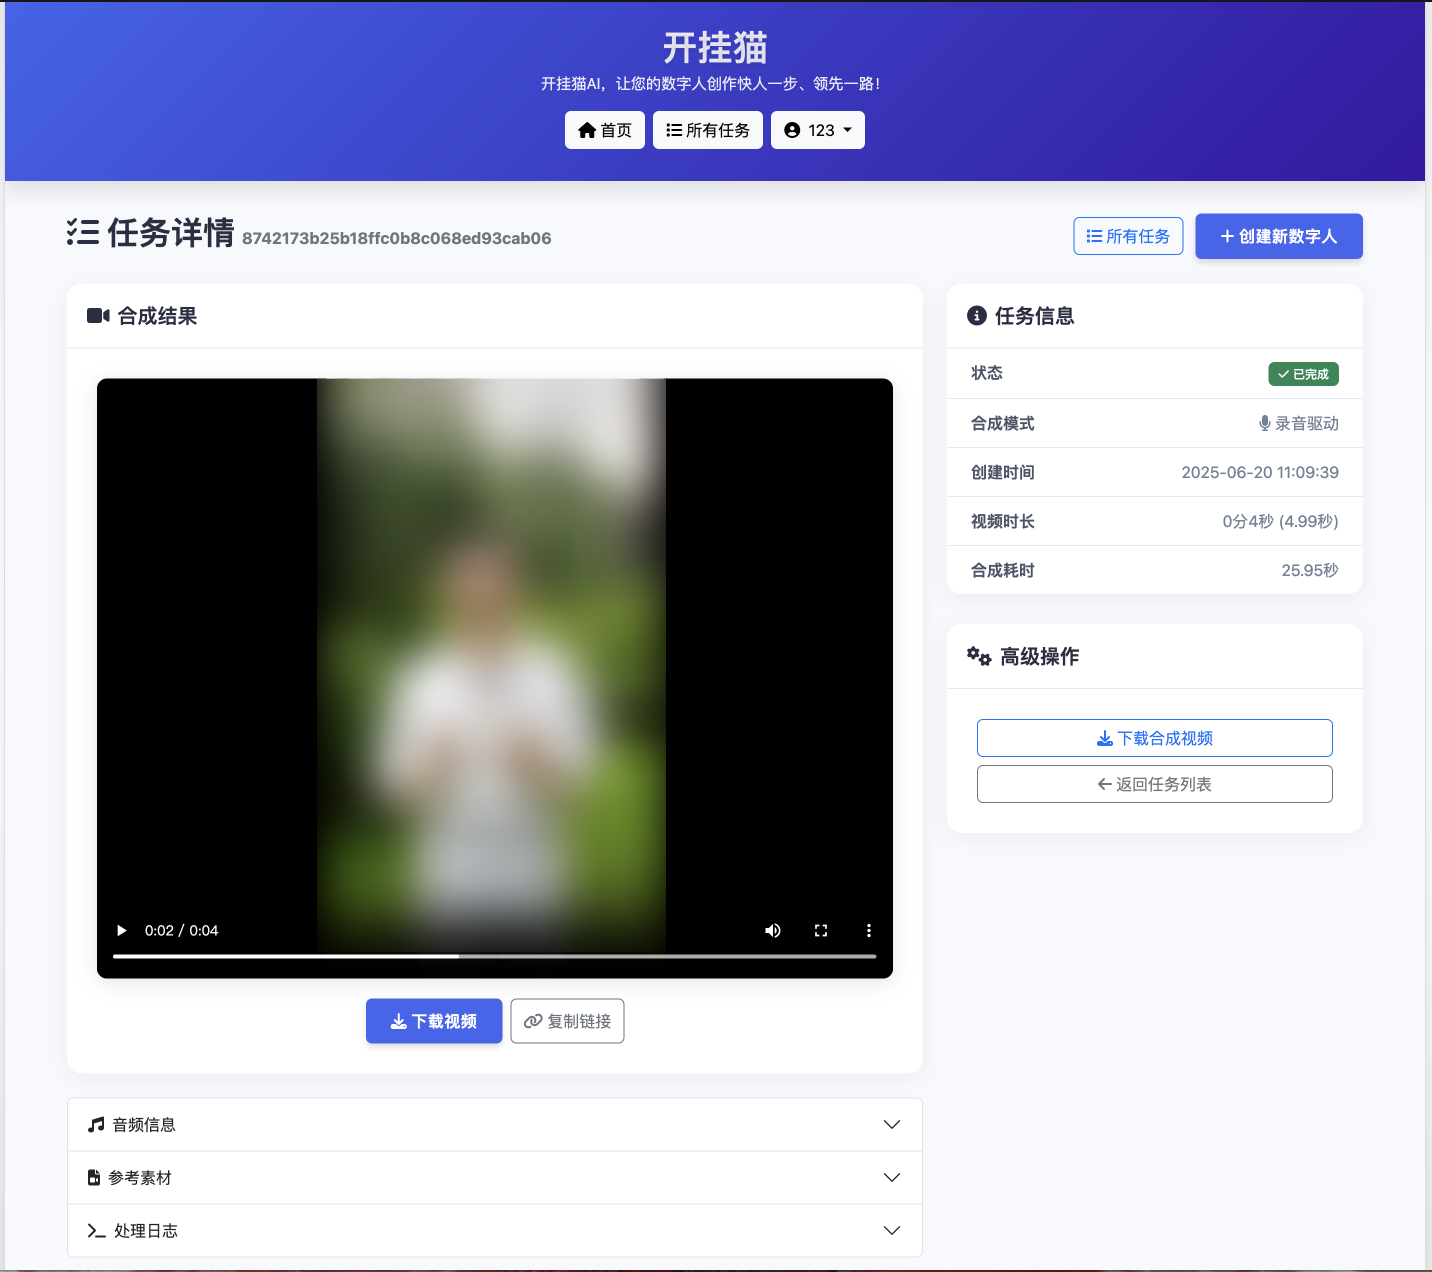The width and height of the screenshot is (1432, 1272).
Task: Click the 已完成 status badge
Action: pyautogui.click(x=1304, y=374)
